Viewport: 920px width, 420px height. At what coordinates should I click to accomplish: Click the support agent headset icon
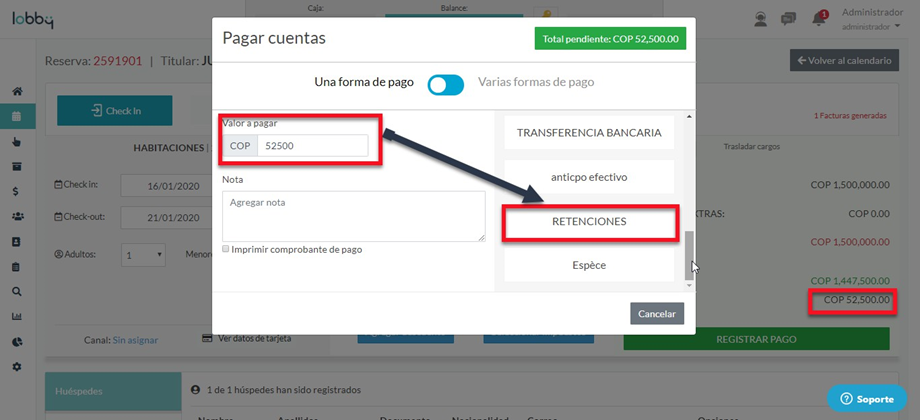click(761, 19)
